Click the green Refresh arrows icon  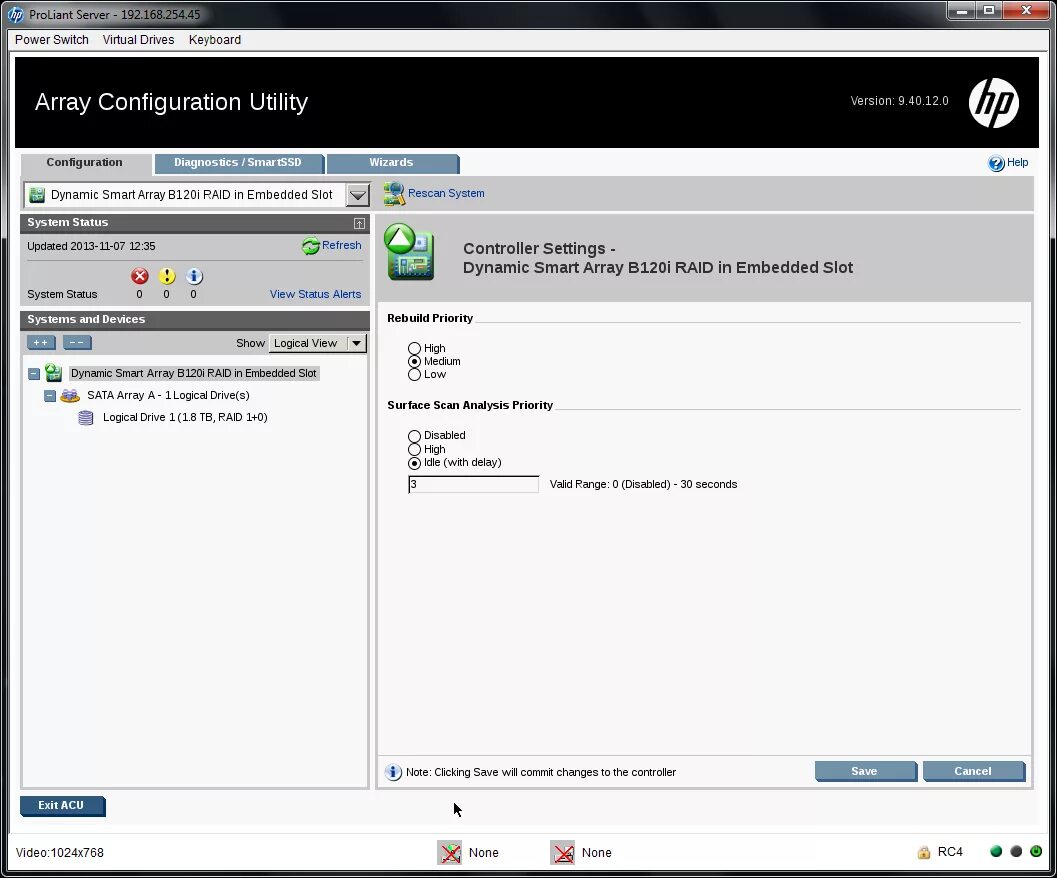310,246
